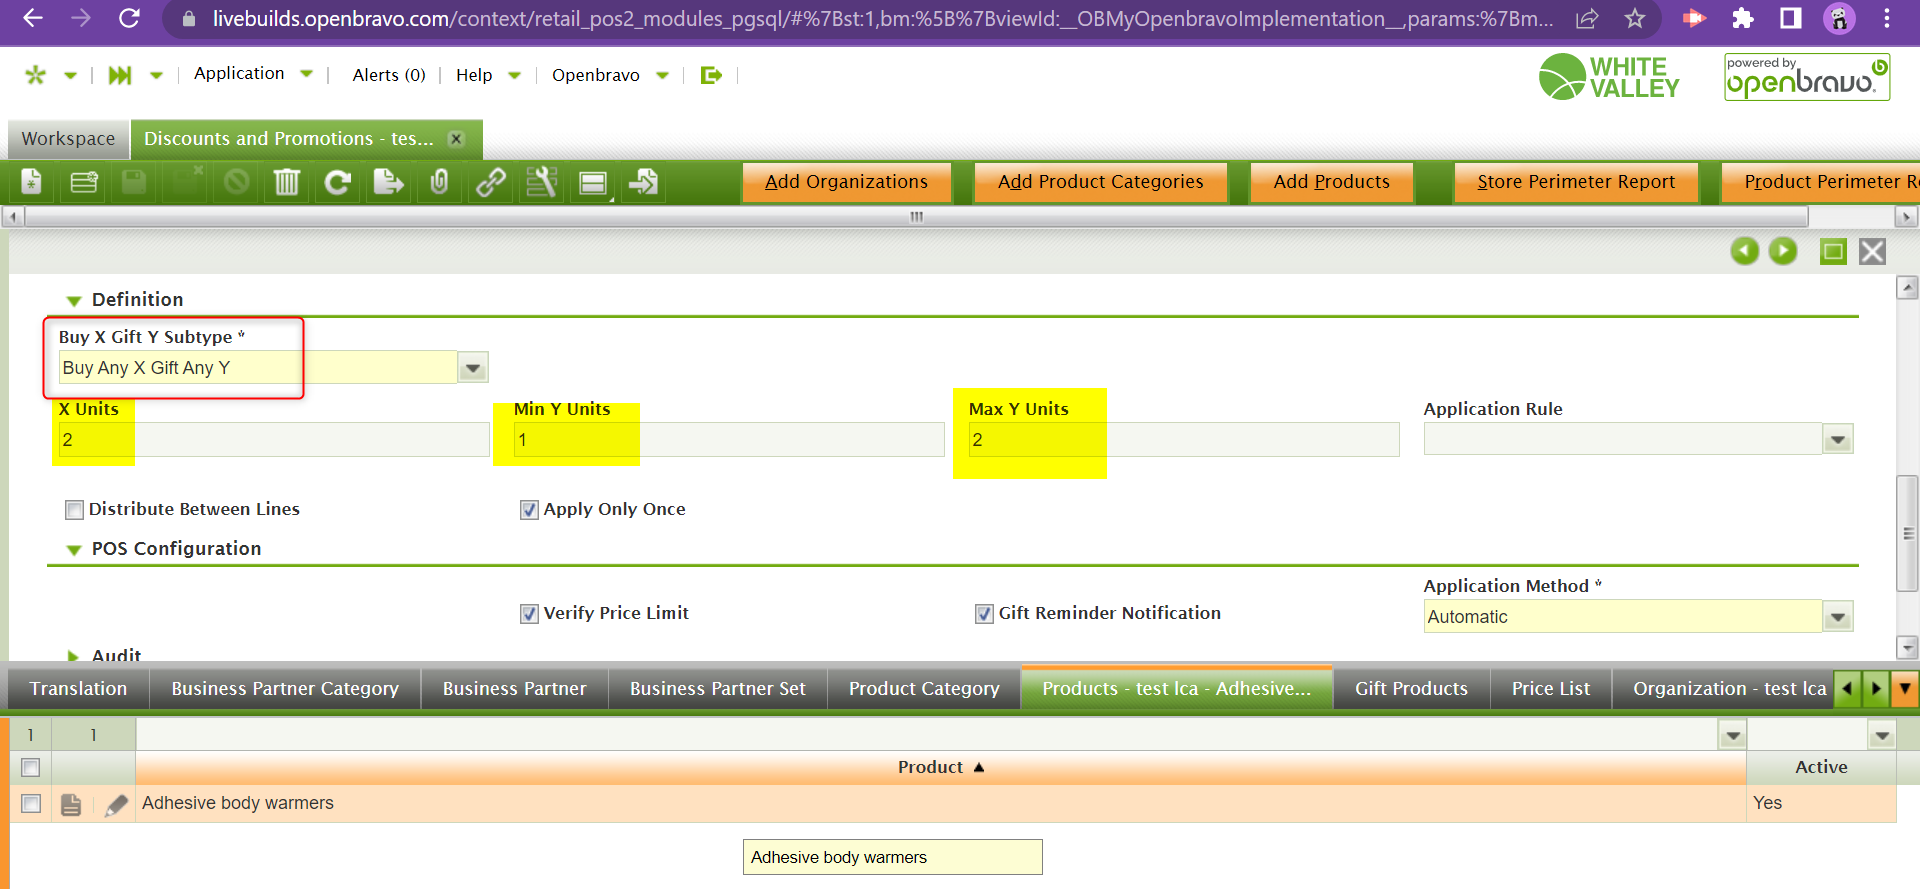Disable the Gift Reminder Notification checkbox
Viewport: 1920px width, 889px height.
pyautogui.click(x=984, y=614)
